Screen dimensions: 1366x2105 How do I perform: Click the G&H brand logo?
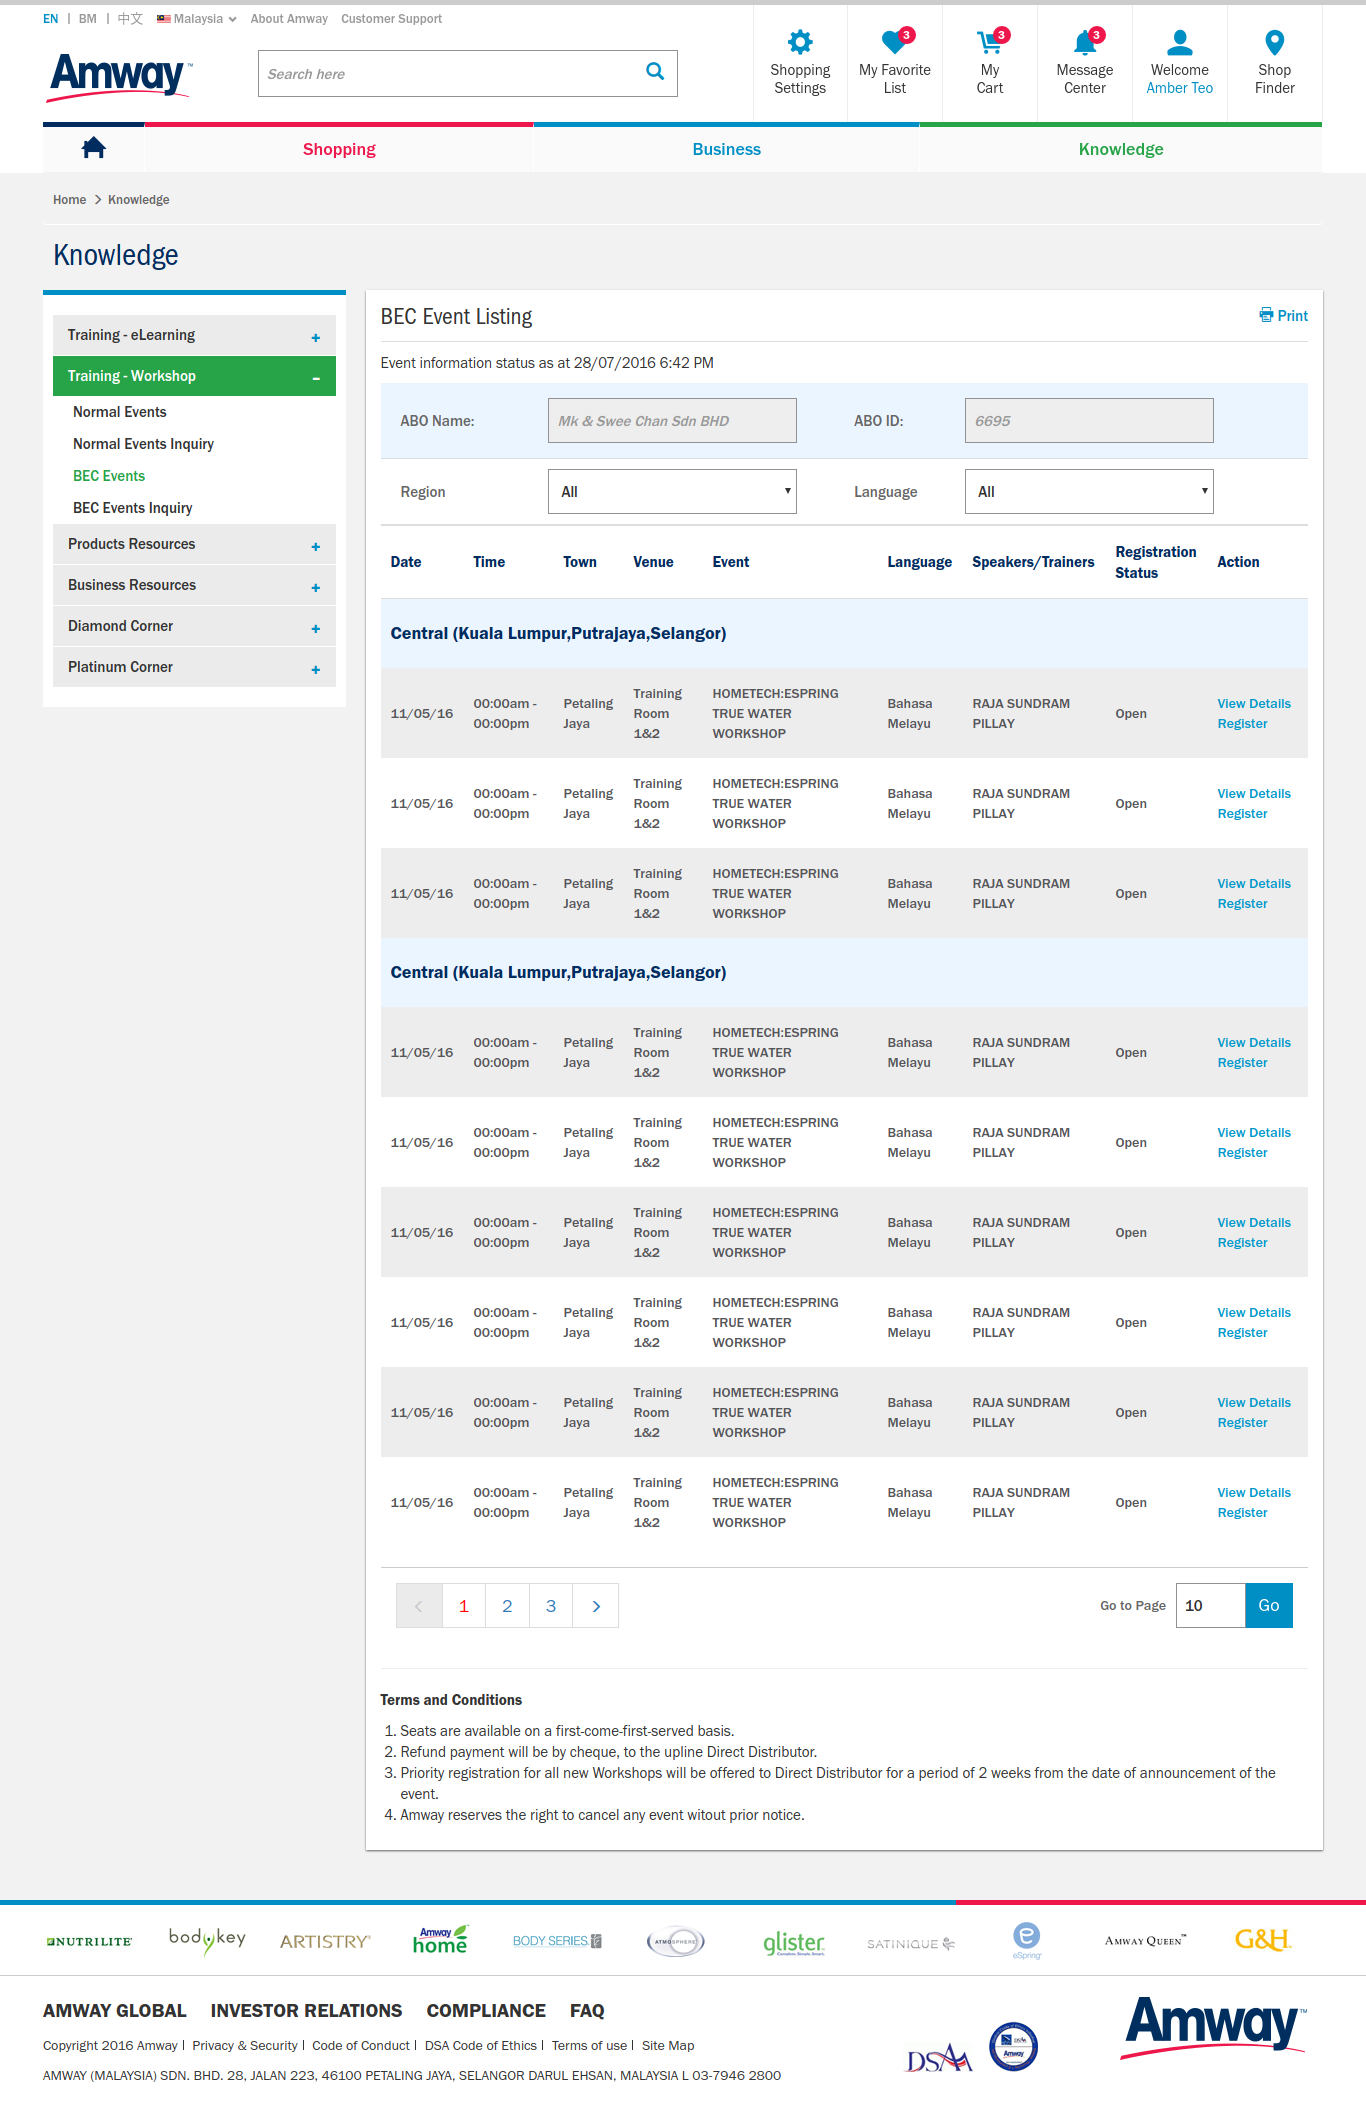pyautogui.click(x=1263, y=1939)
